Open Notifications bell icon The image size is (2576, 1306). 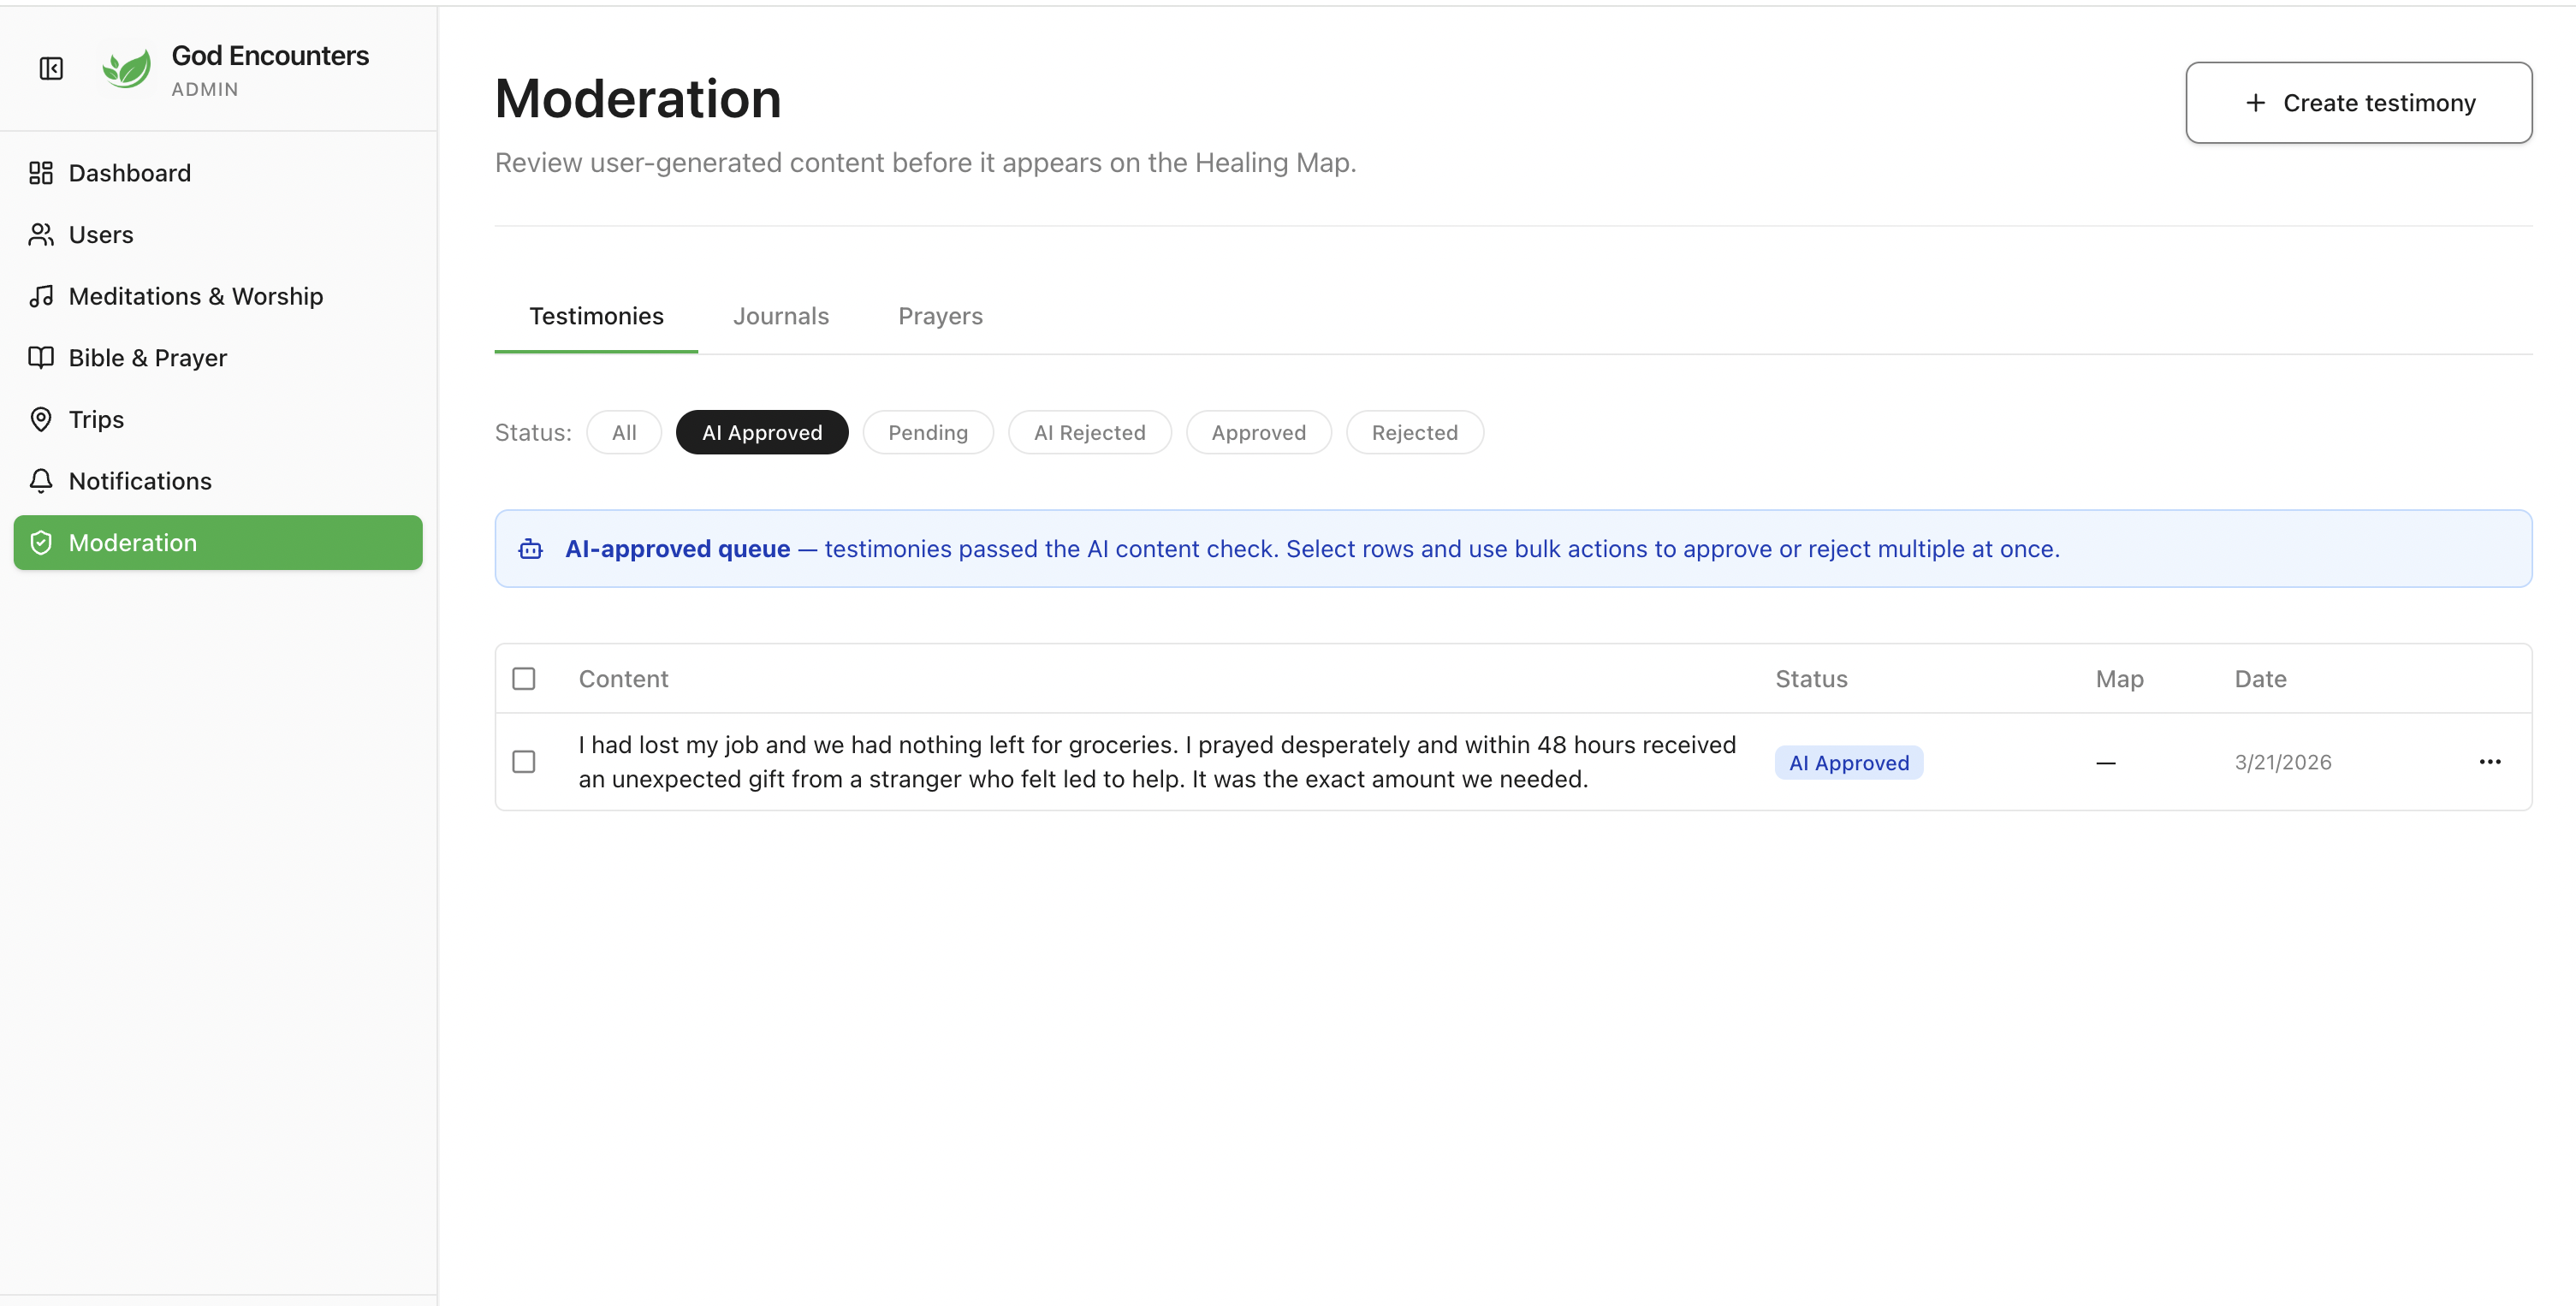coord(41,481)
